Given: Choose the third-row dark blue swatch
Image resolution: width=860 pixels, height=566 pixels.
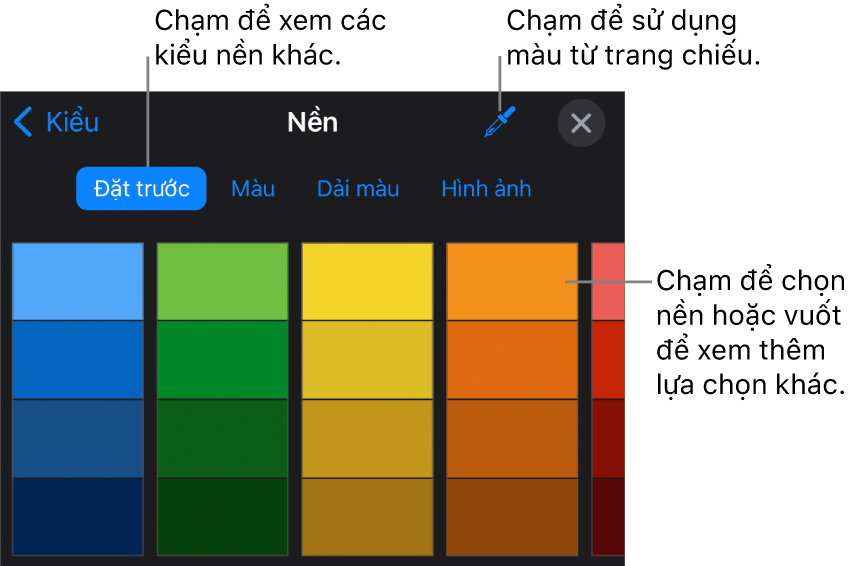Looking at the screenshot, I should [x=78, y=438].
